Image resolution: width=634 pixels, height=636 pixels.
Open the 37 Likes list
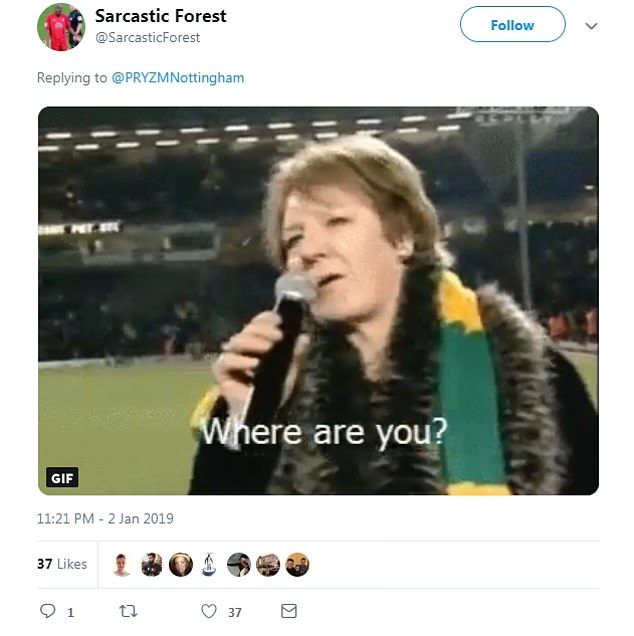point(62,564)
